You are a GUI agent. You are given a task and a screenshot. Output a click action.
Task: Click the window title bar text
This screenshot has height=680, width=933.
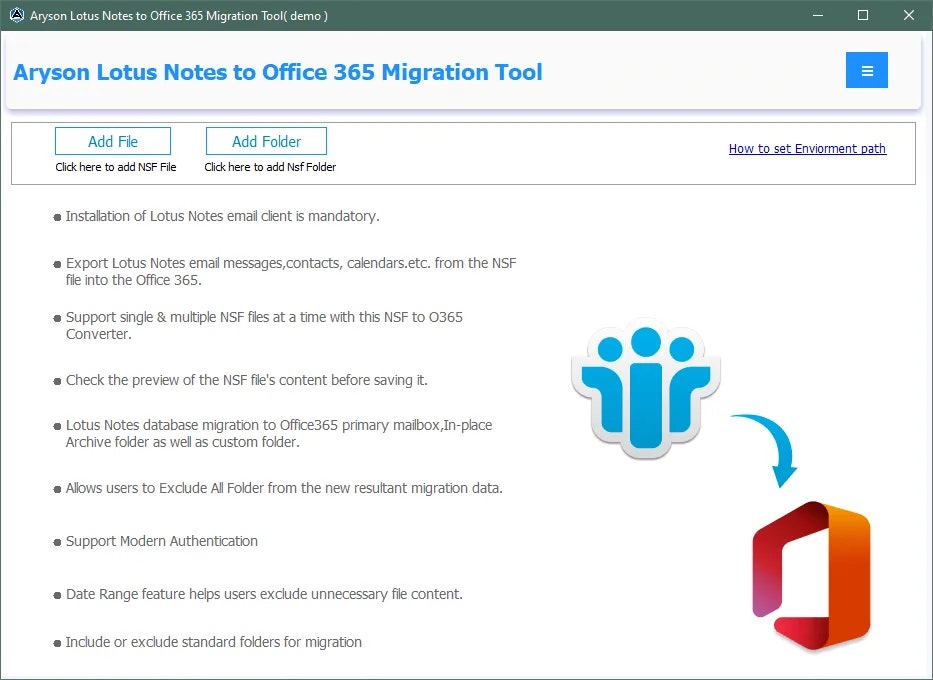(179, 16)
